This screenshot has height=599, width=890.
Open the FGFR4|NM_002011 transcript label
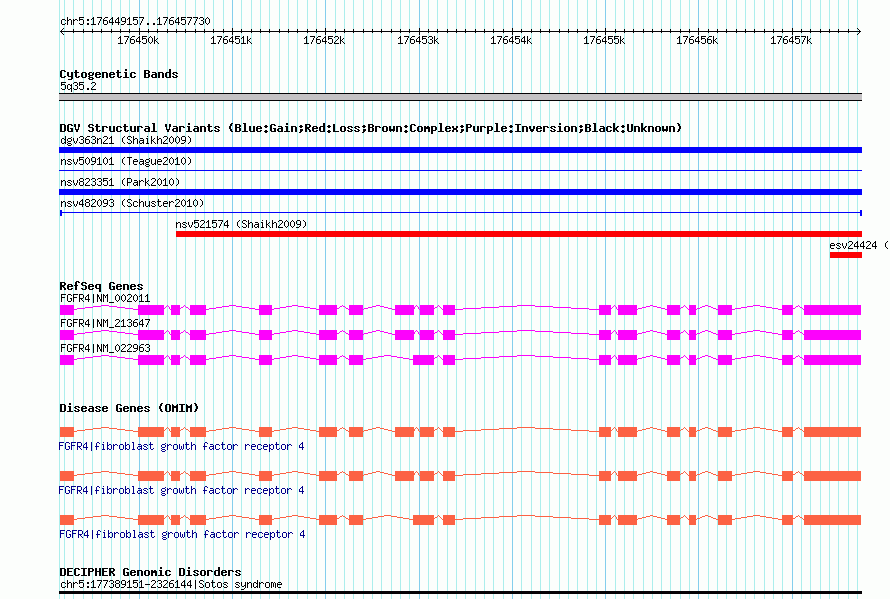tap(105, 298)
